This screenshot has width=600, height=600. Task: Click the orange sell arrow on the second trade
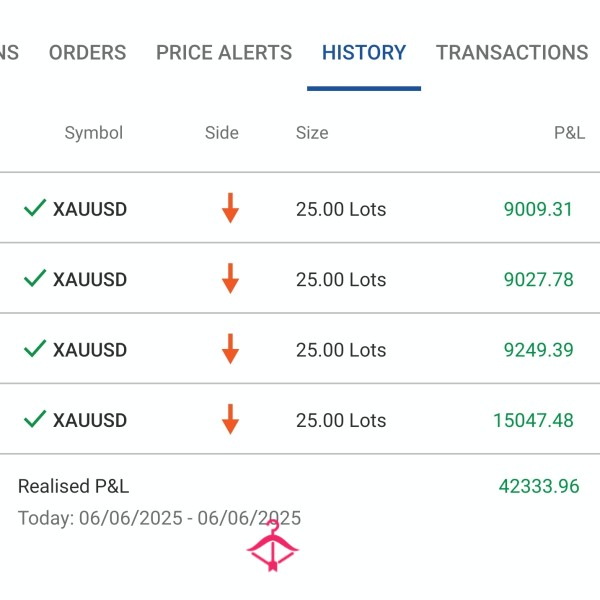[230, 278]
